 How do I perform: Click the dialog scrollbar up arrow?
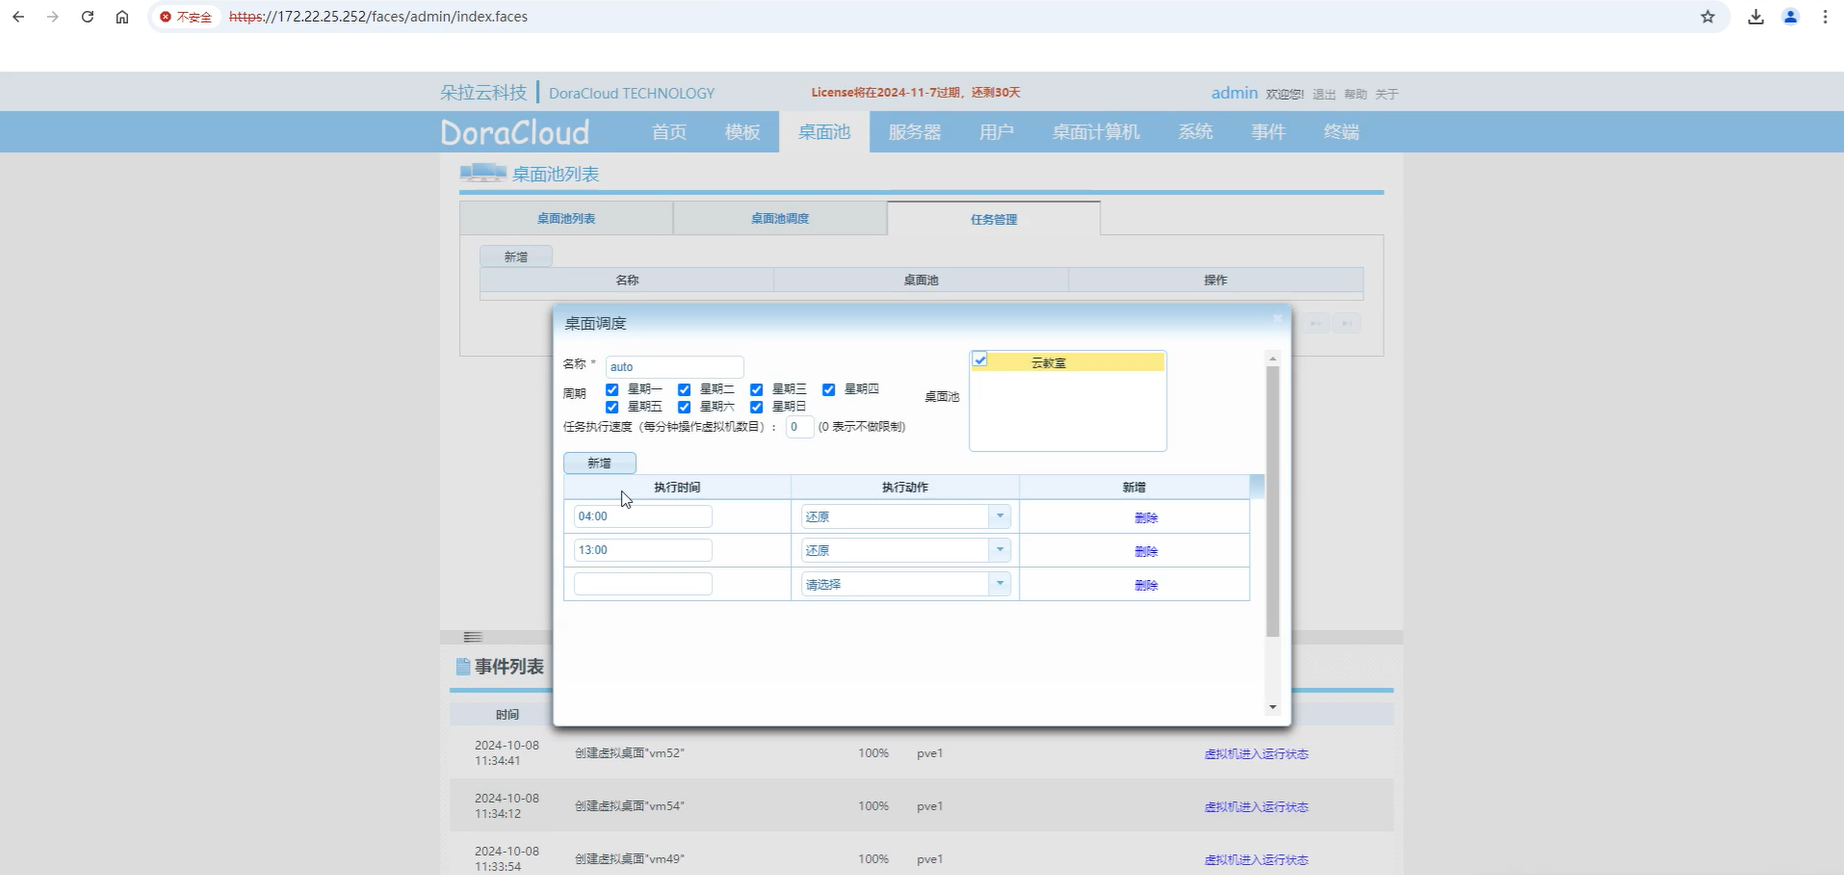(1273, 358)
